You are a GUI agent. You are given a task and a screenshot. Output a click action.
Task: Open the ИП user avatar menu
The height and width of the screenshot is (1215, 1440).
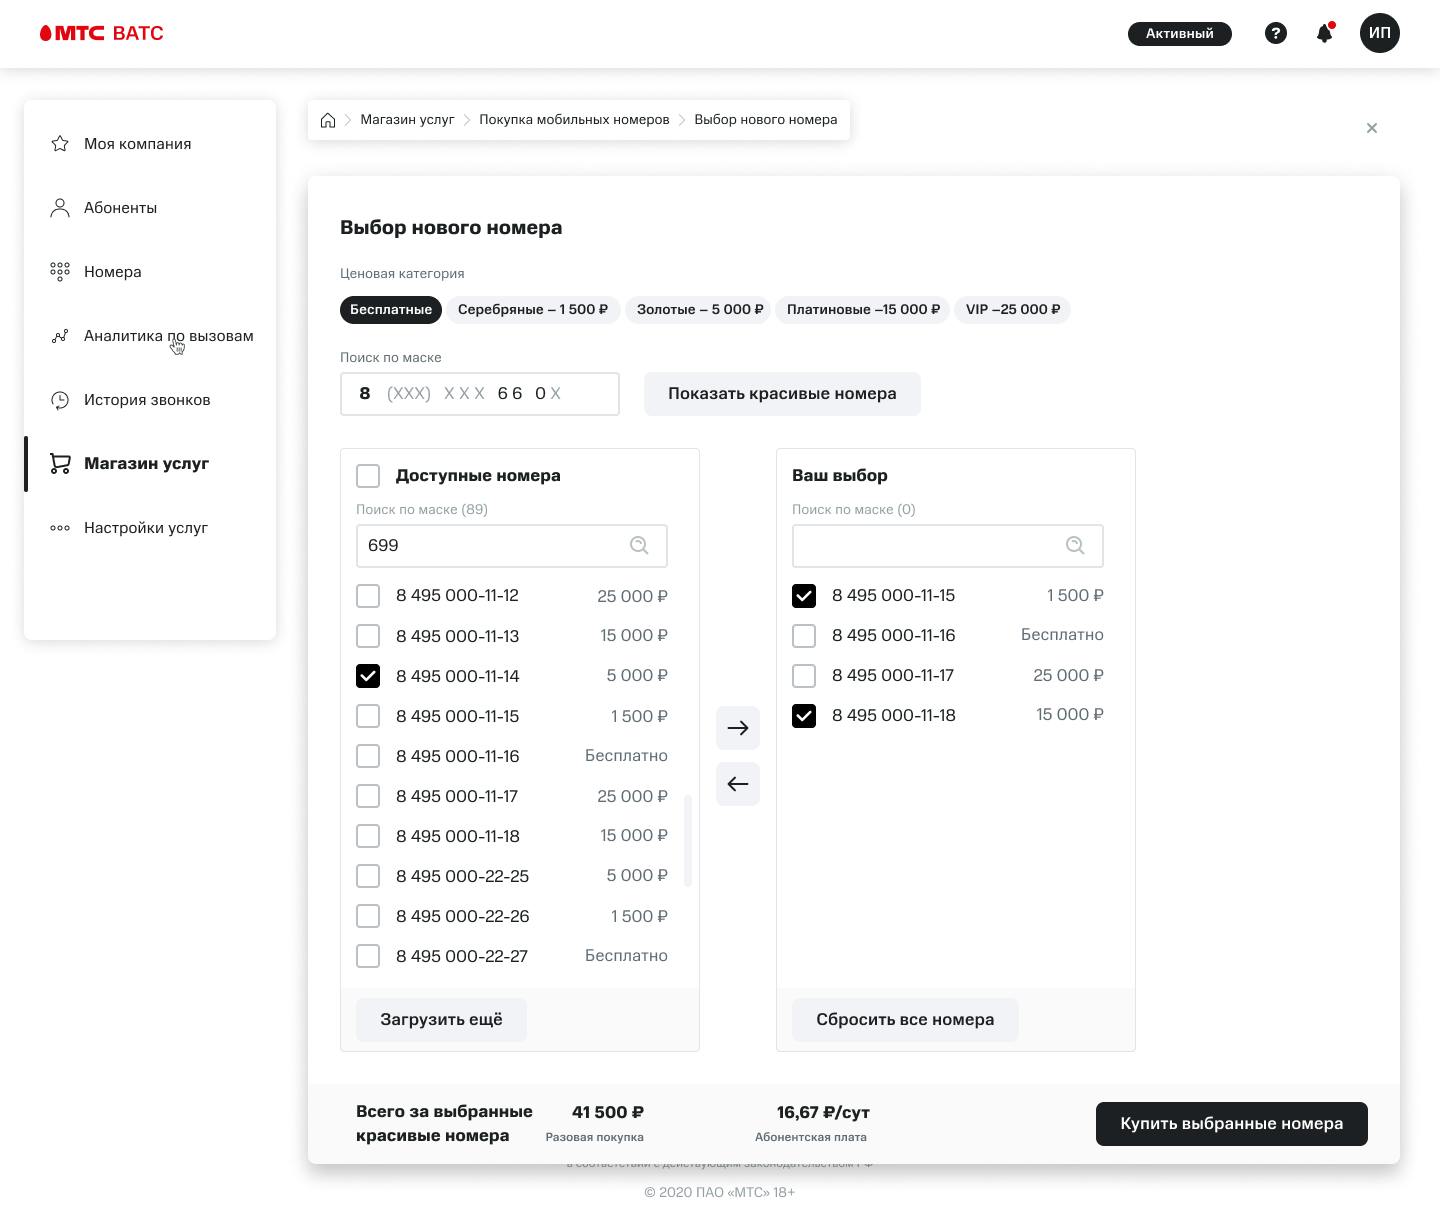pyautogui.click(x=1380, y=33)
